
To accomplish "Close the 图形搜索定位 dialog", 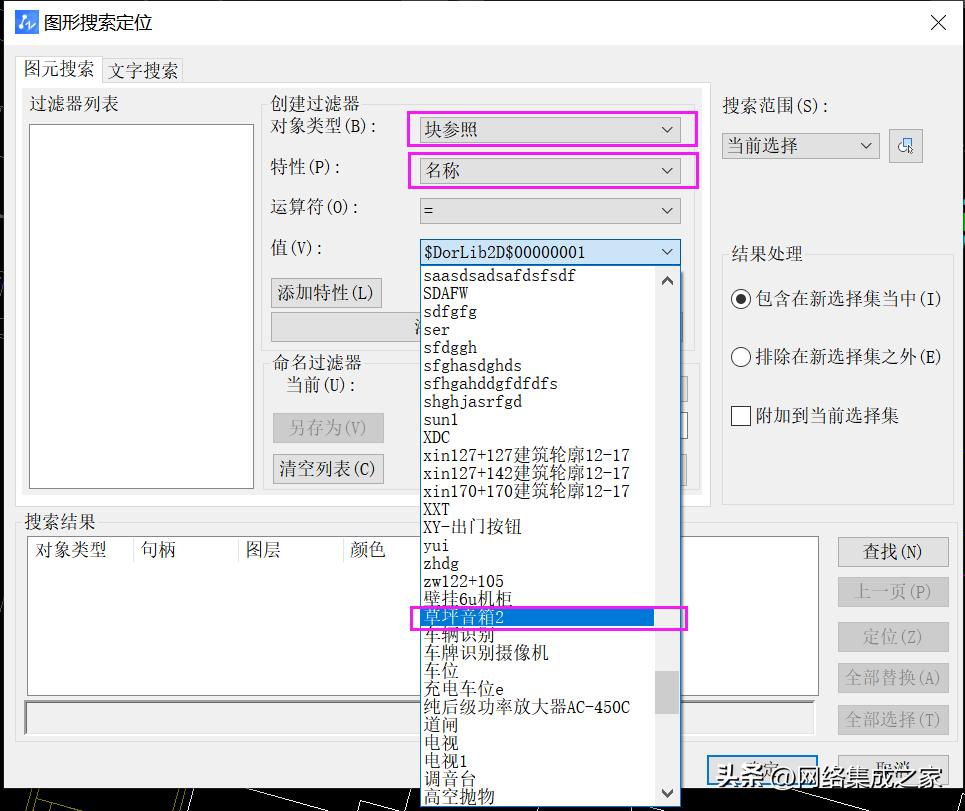I will point(938,23).
